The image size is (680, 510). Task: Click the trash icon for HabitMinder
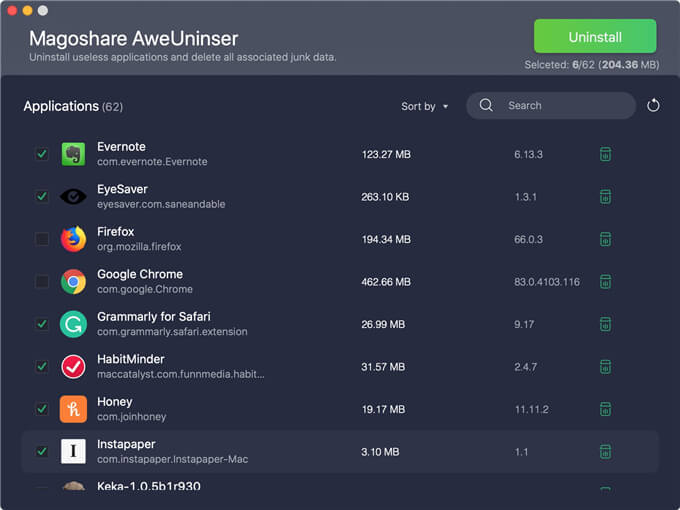tap(605, 366)
